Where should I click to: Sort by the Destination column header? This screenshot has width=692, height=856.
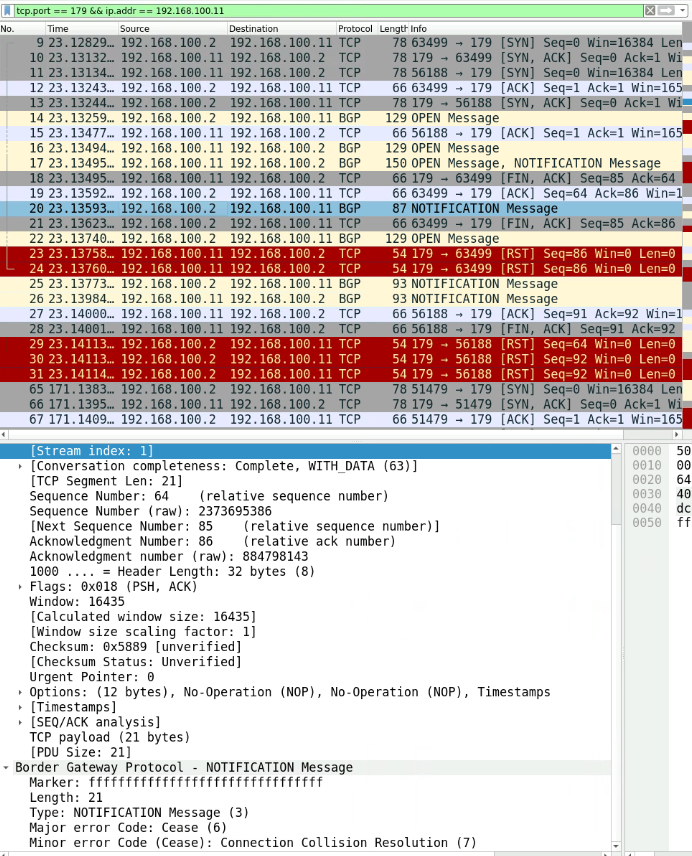coord(281,28)
